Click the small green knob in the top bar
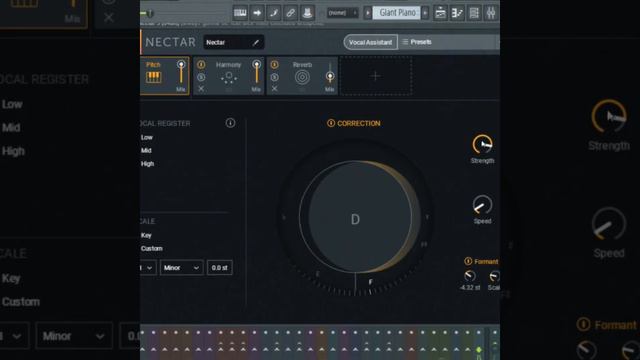640x360 pixels. 149,13
